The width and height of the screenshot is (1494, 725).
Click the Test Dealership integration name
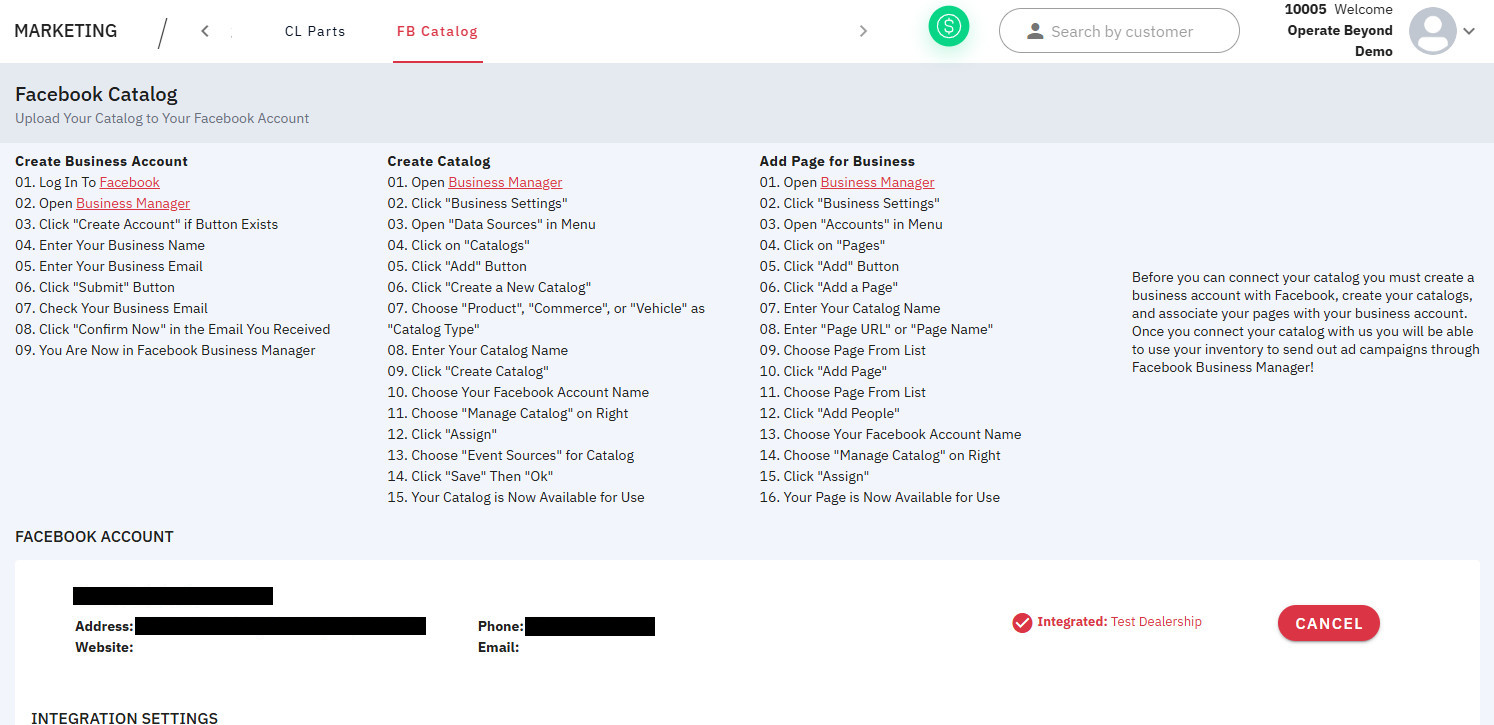pyautogui.click(x=1156, y=622)
